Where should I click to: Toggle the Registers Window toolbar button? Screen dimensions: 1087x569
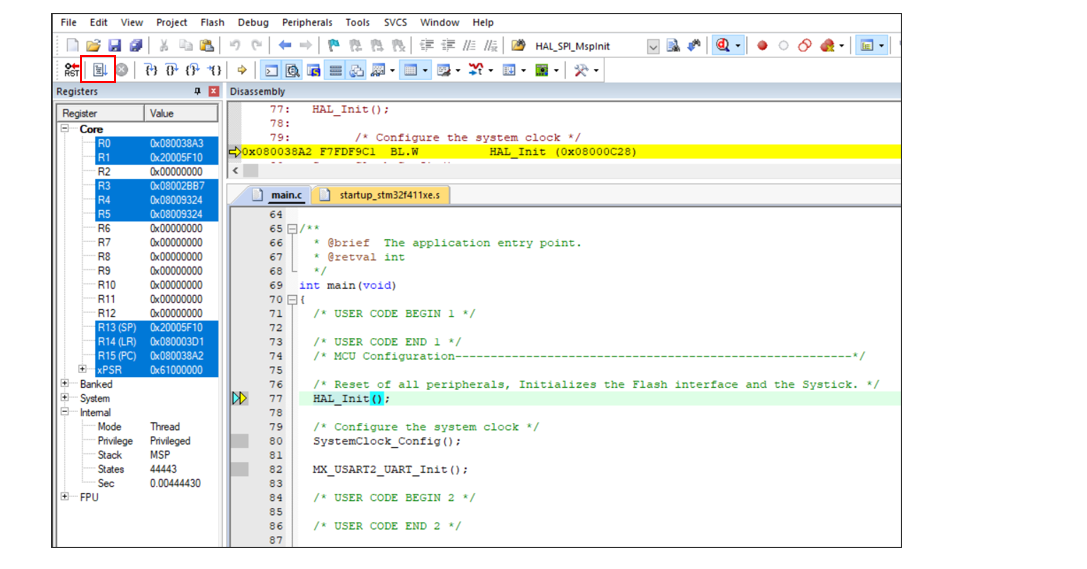pos(335,70)
